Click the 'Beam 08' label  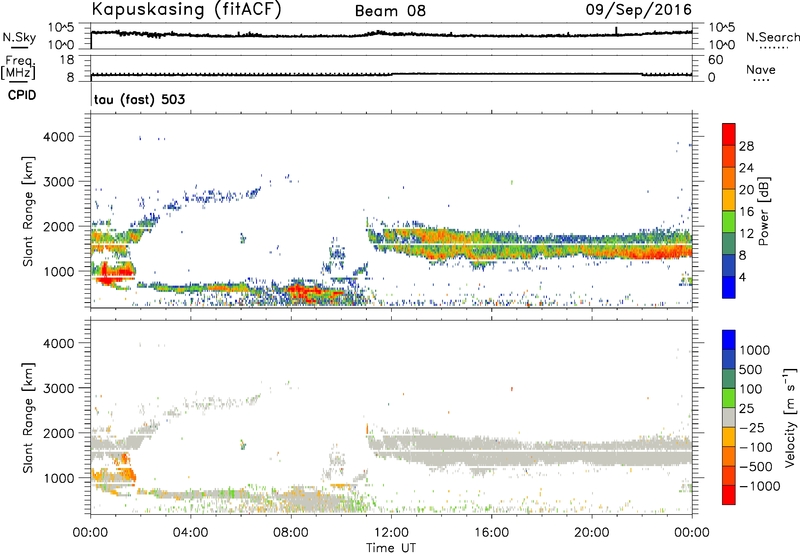tap(390, 11)
